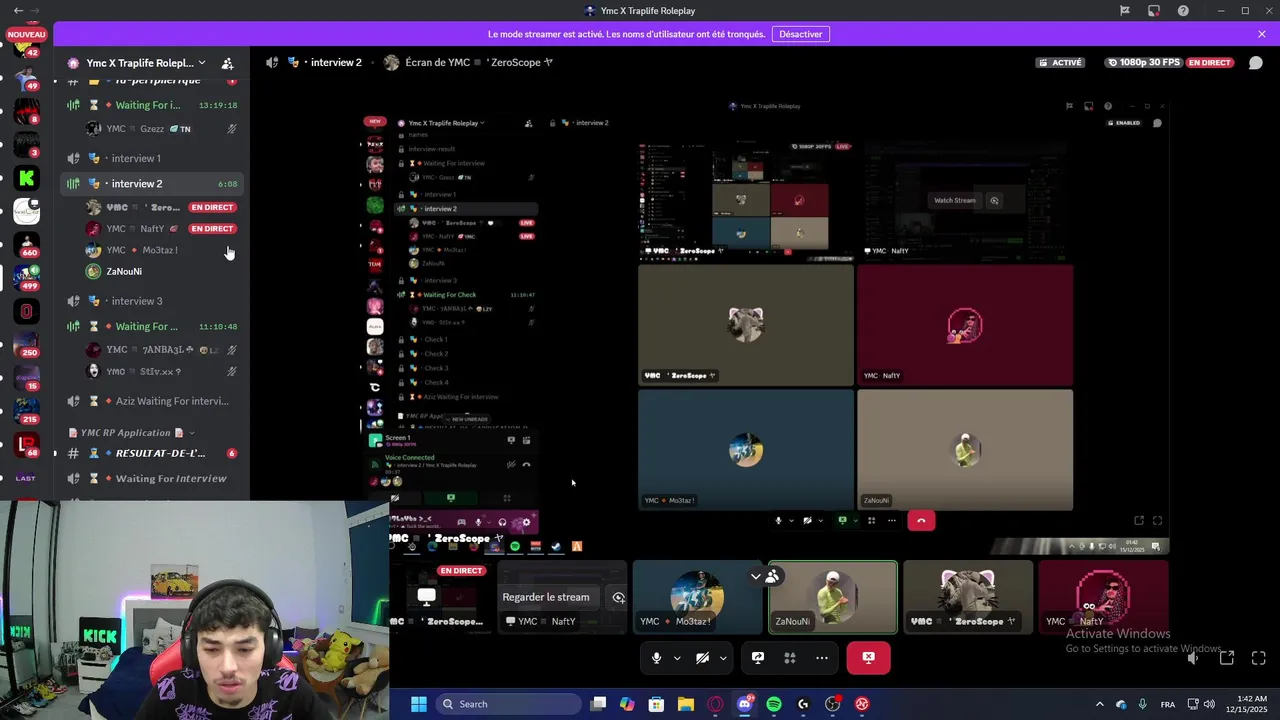Click ZeroScope user row in interview 2

160,207
